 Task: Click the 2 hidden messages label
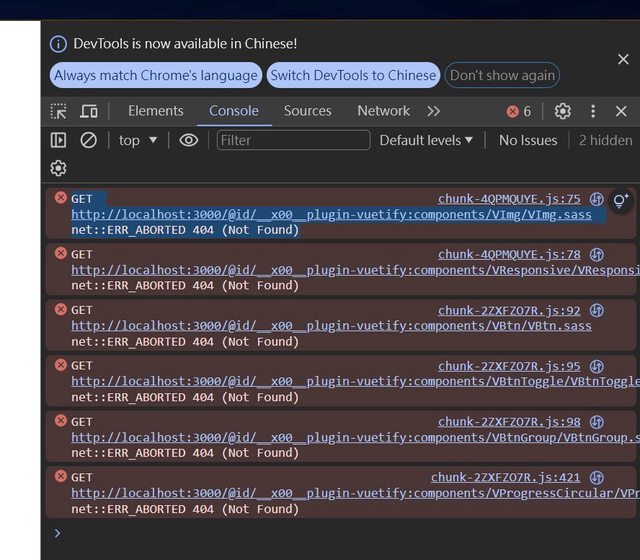606,140
